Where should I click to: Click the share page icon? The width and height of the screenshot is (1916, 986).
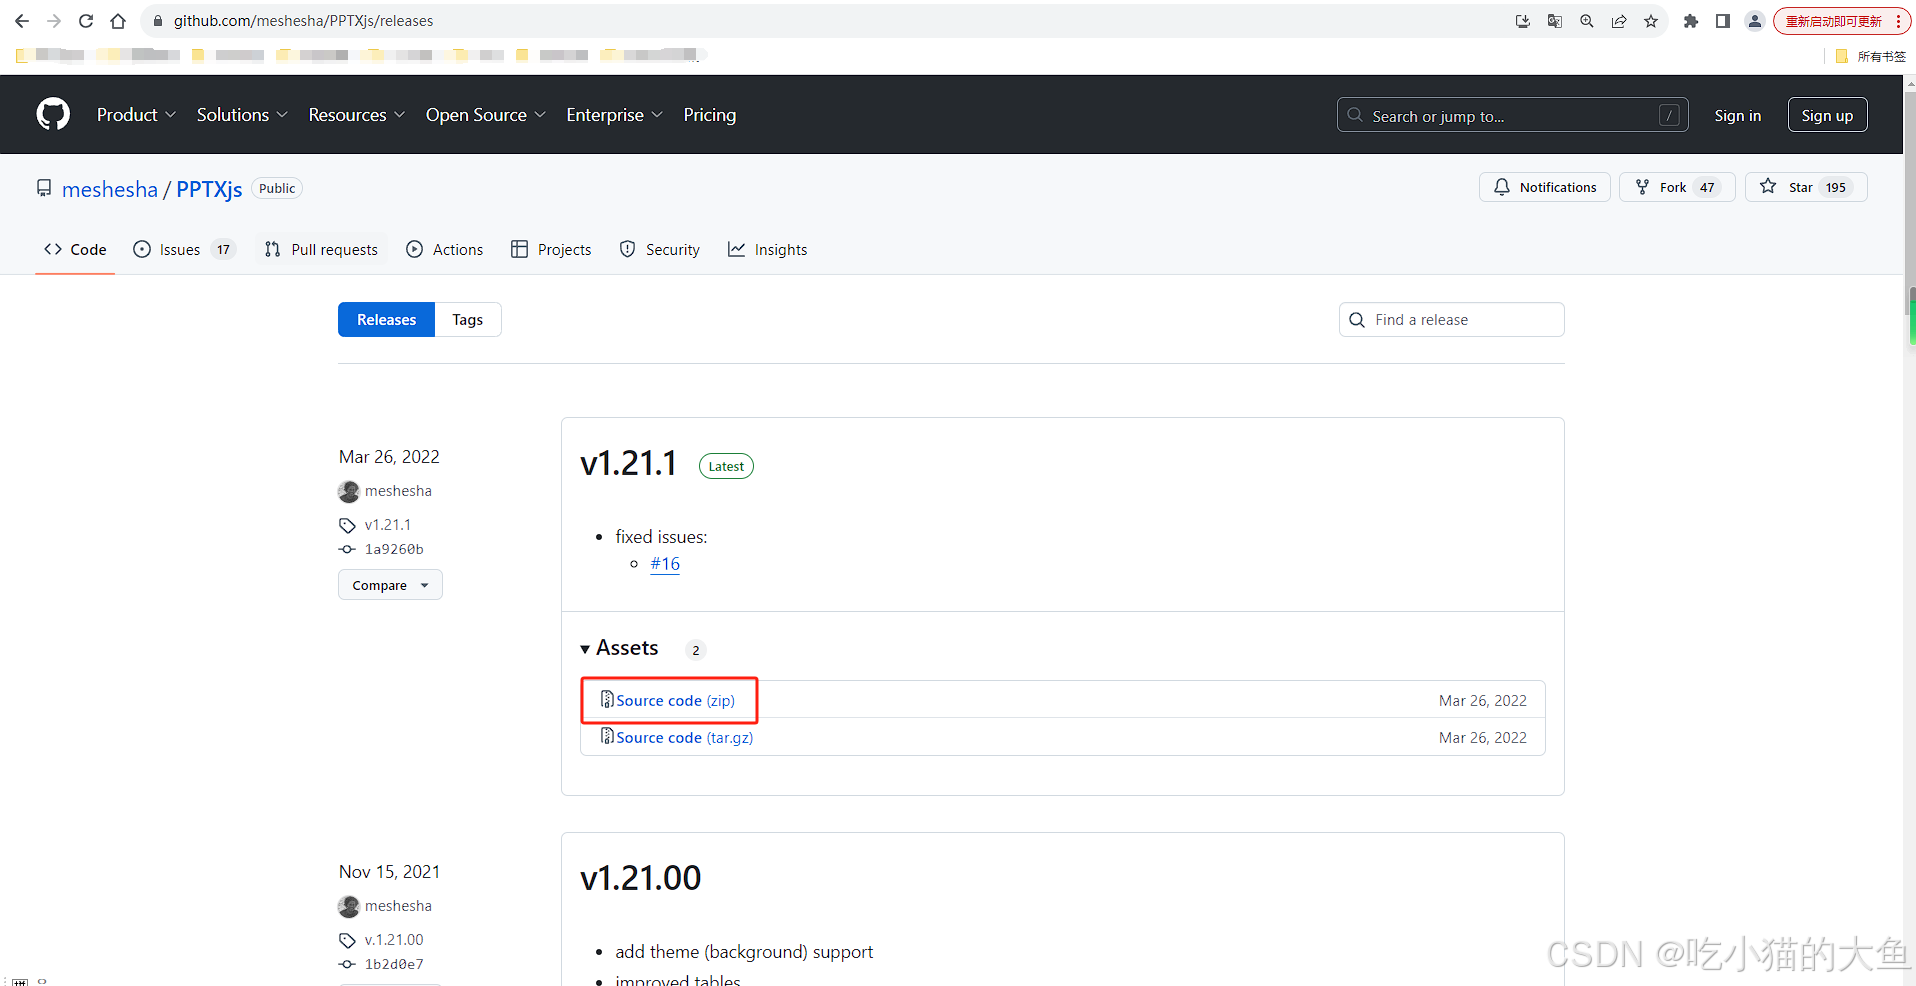(1619, 21)
